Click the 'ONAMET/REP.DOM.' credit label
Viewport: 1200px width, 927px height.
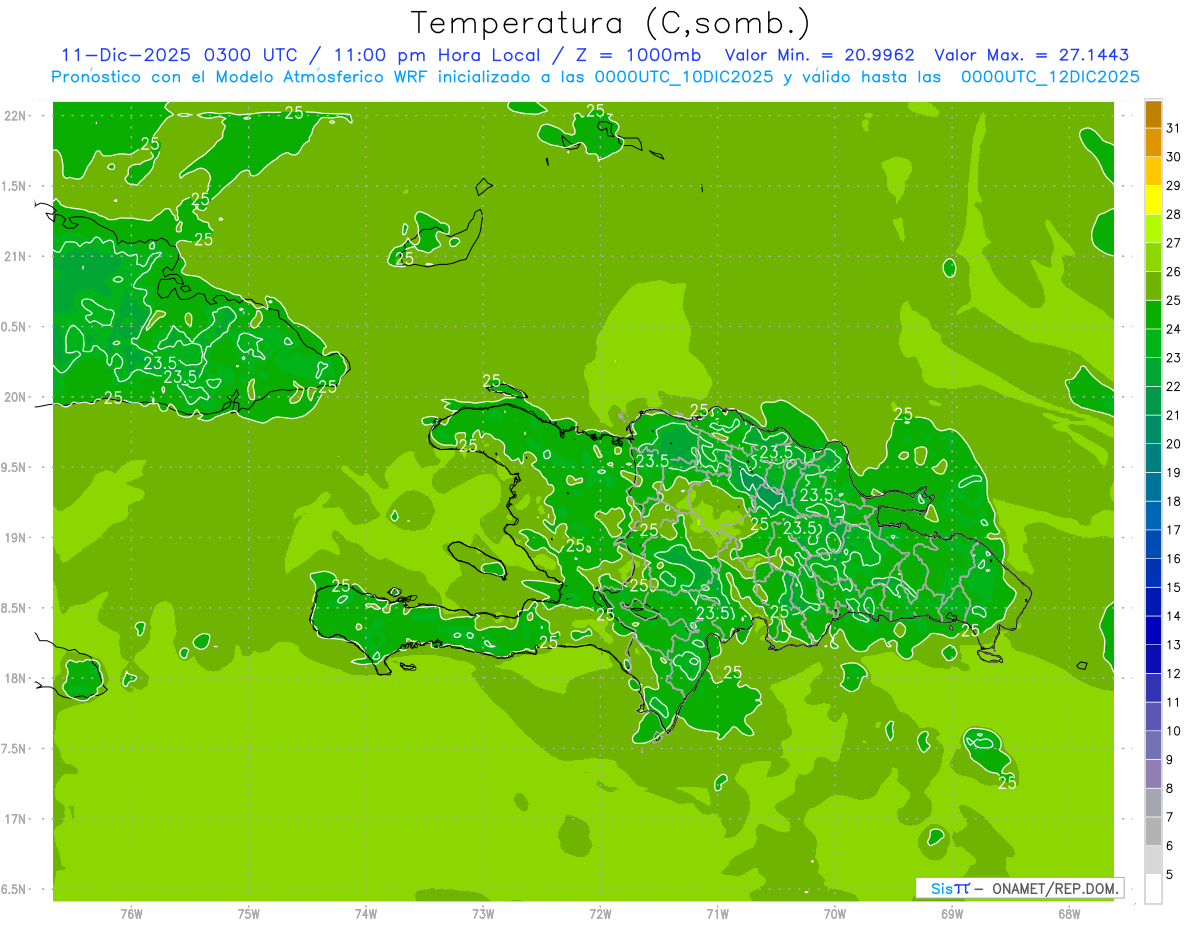pyautogui.click(x=1054, y=888)
